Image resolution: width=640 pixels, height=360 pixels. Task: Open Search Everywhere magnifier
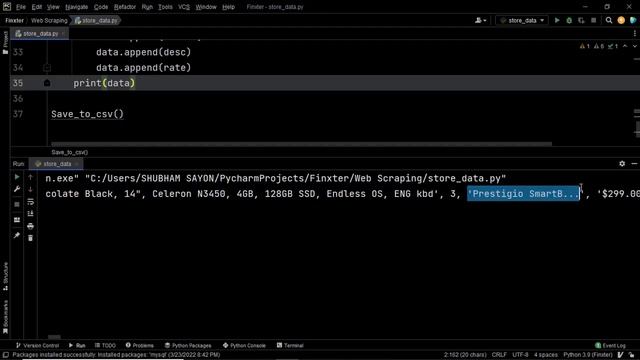coord(609,20)
